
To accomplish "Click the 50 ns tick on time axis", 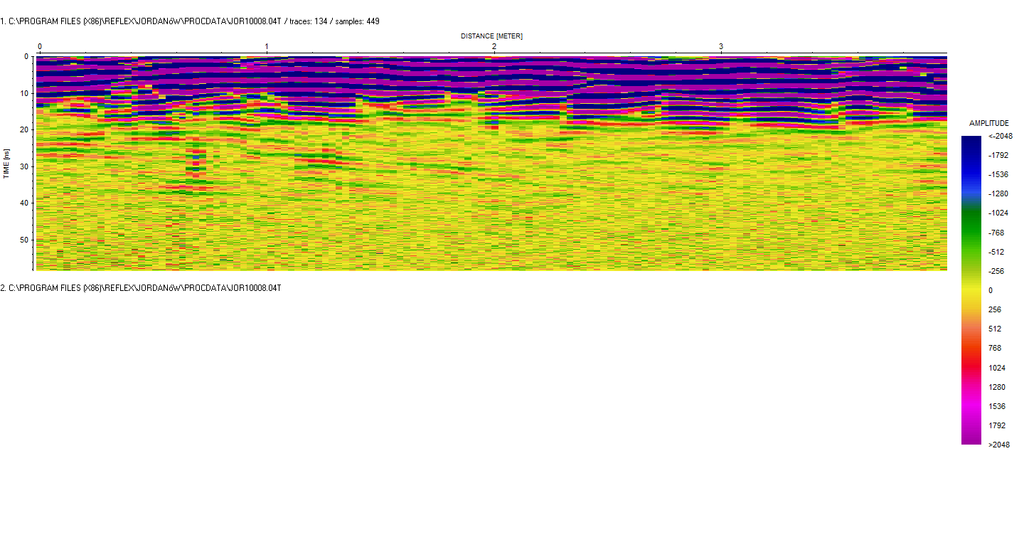I will (x=25, y=240).
